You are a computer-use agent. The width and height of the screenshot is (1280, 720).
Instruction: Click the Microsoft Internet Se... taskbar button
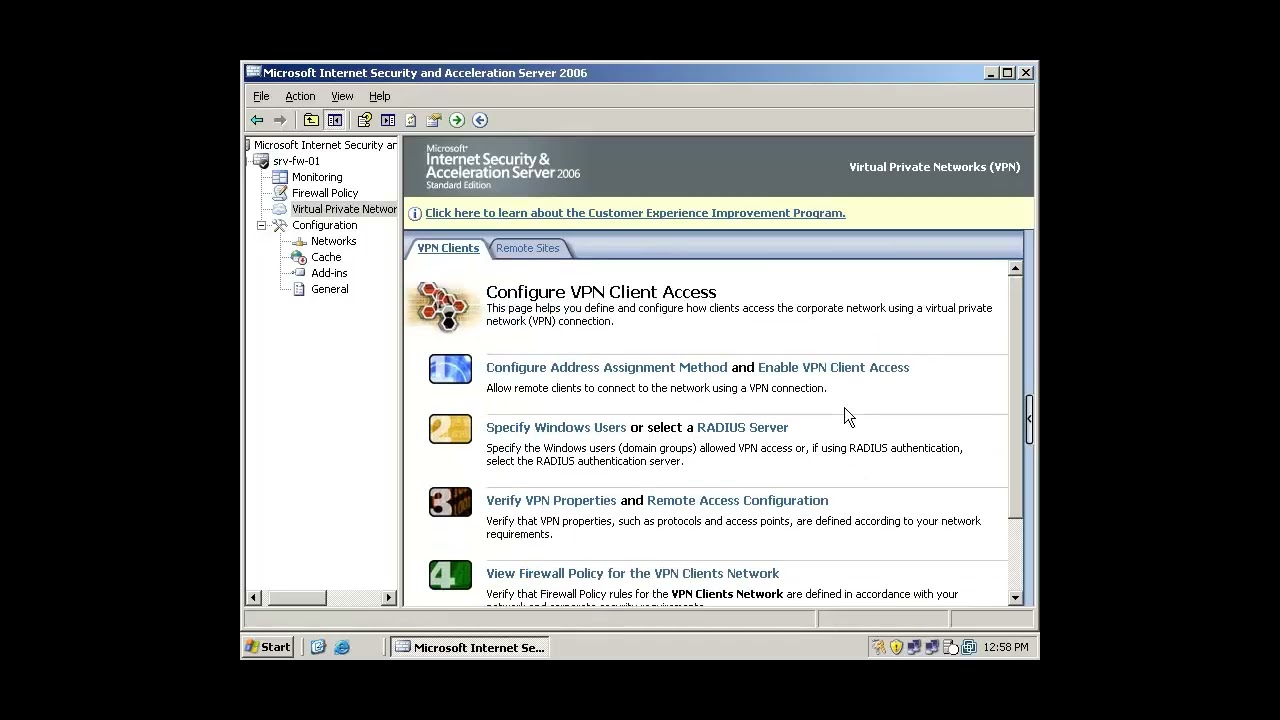(470, 647)
